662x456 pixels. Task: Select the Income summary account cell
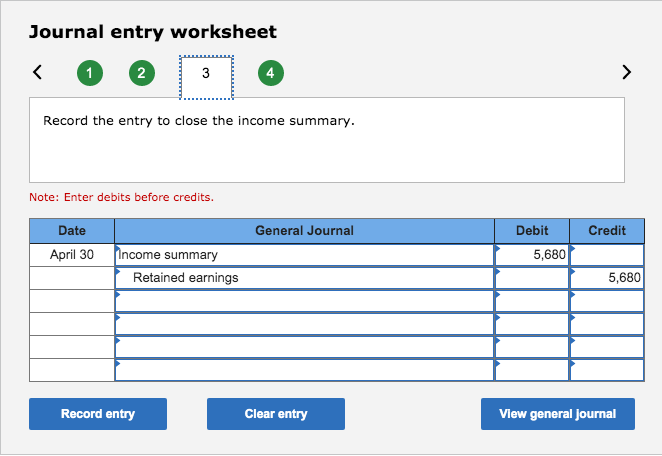[304, 255]
